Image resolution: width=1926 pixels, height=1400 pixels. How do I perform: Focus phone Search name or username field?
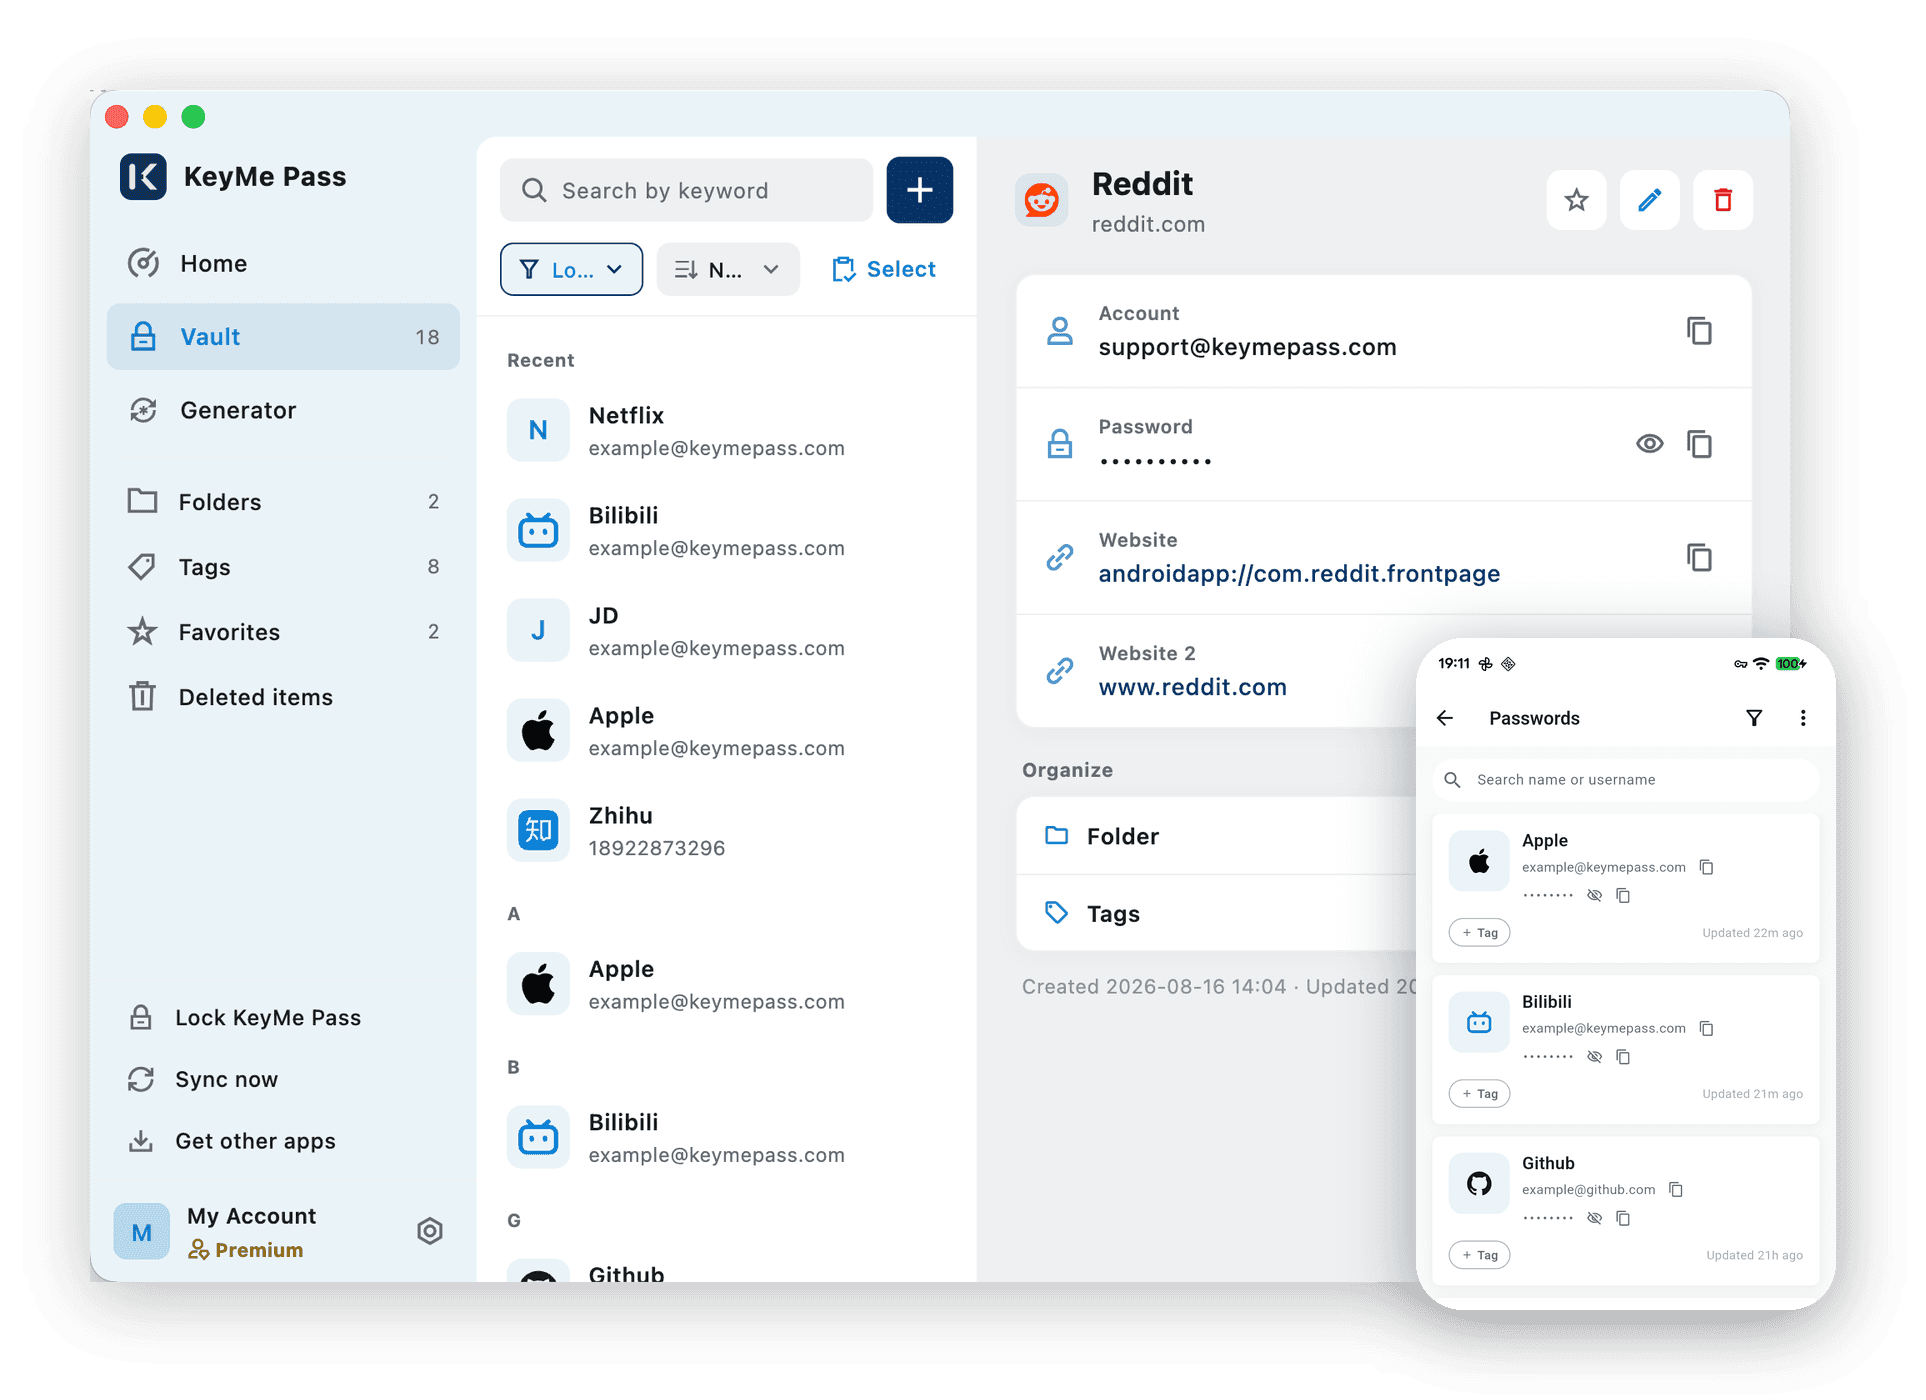tap(1625, 780)
